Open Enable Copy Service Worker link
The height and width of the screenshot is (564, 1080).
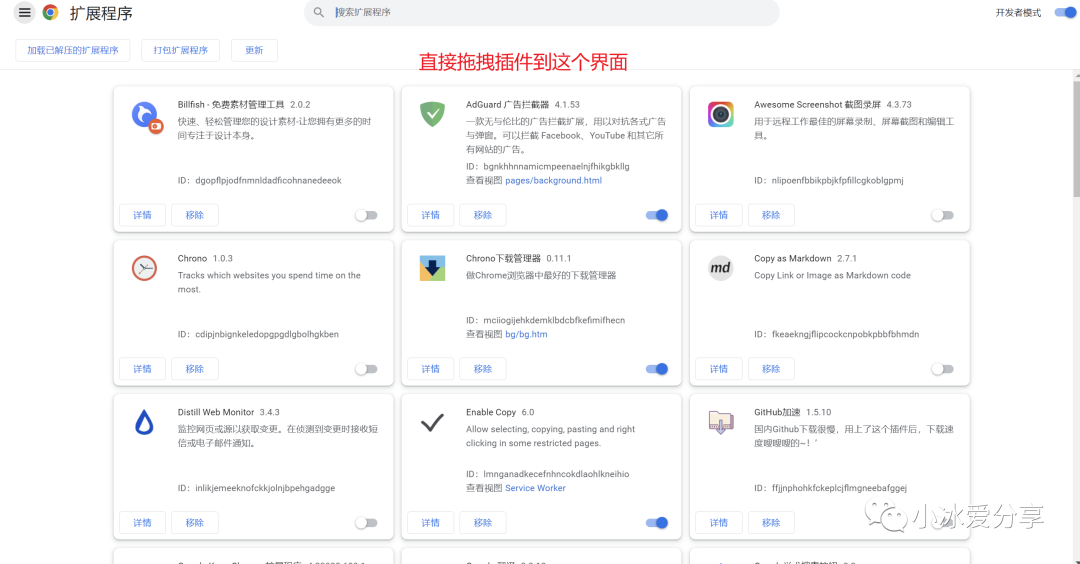click(535, 488)
